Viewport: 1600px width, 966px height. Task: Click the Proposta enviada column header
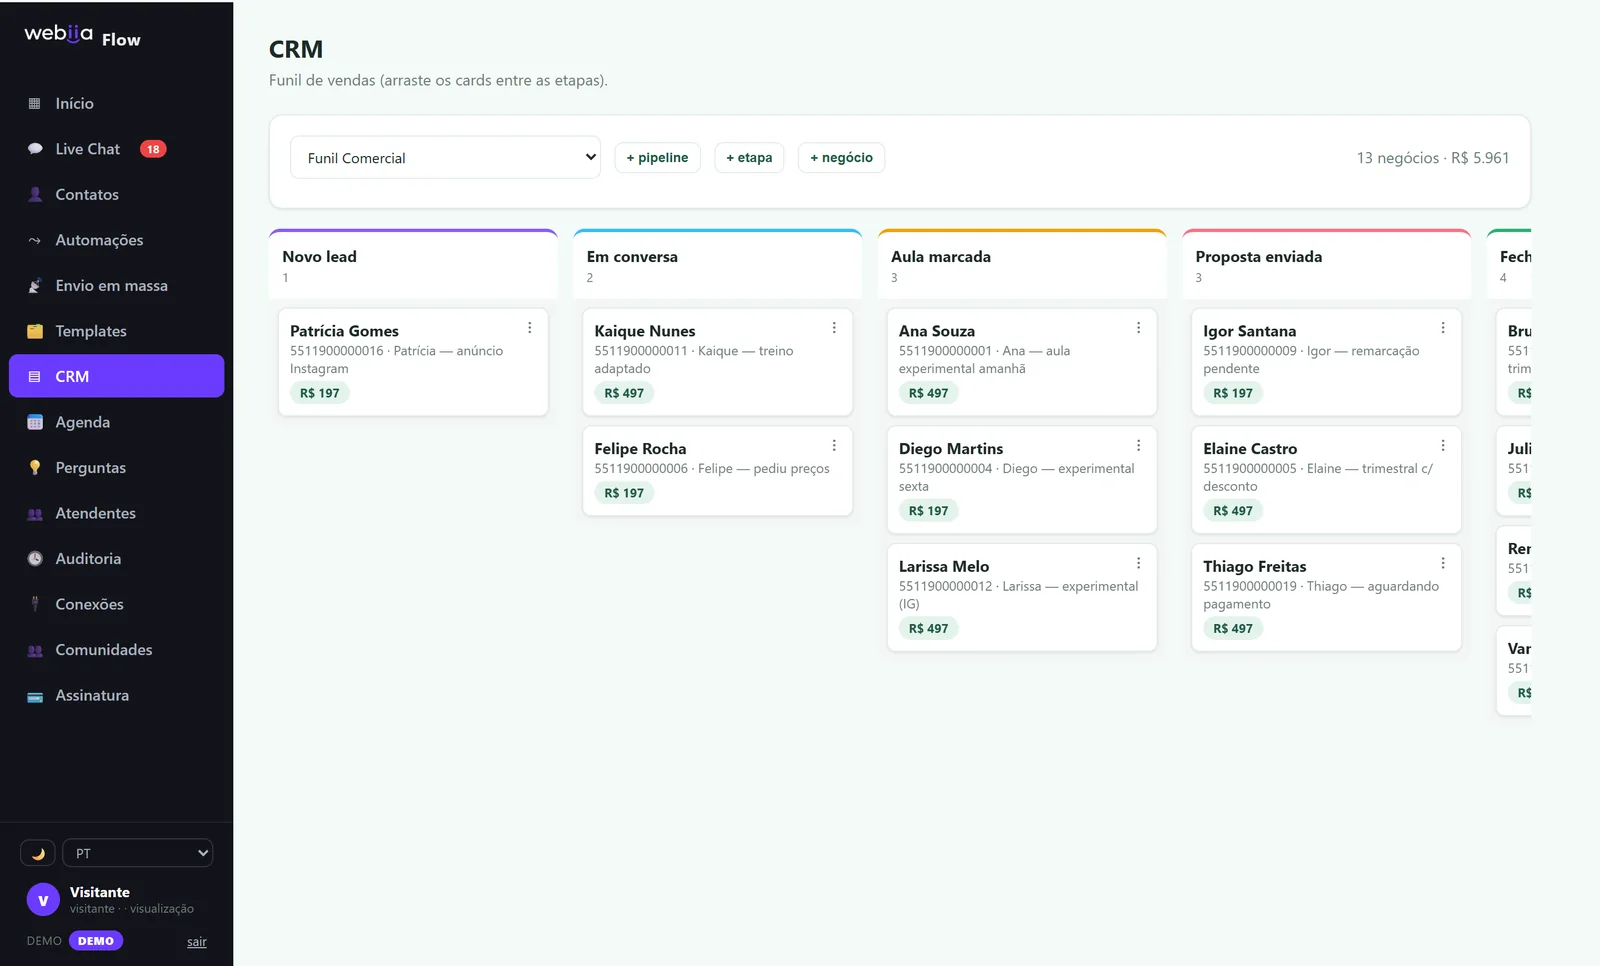1326,265
